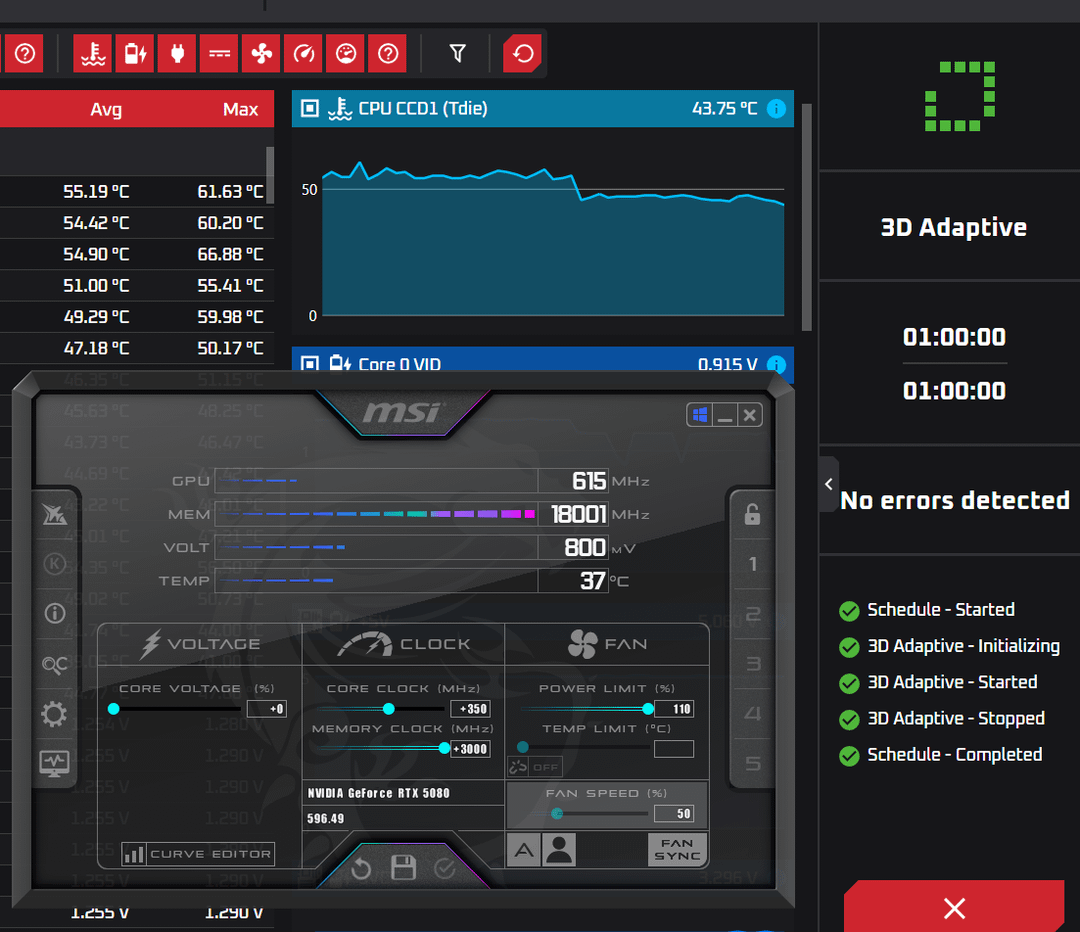This screenshot has width=1080, height=932.
Task: Open info for Core 0 VID graph
Action: pyautogui.click(x=776, y=364)
